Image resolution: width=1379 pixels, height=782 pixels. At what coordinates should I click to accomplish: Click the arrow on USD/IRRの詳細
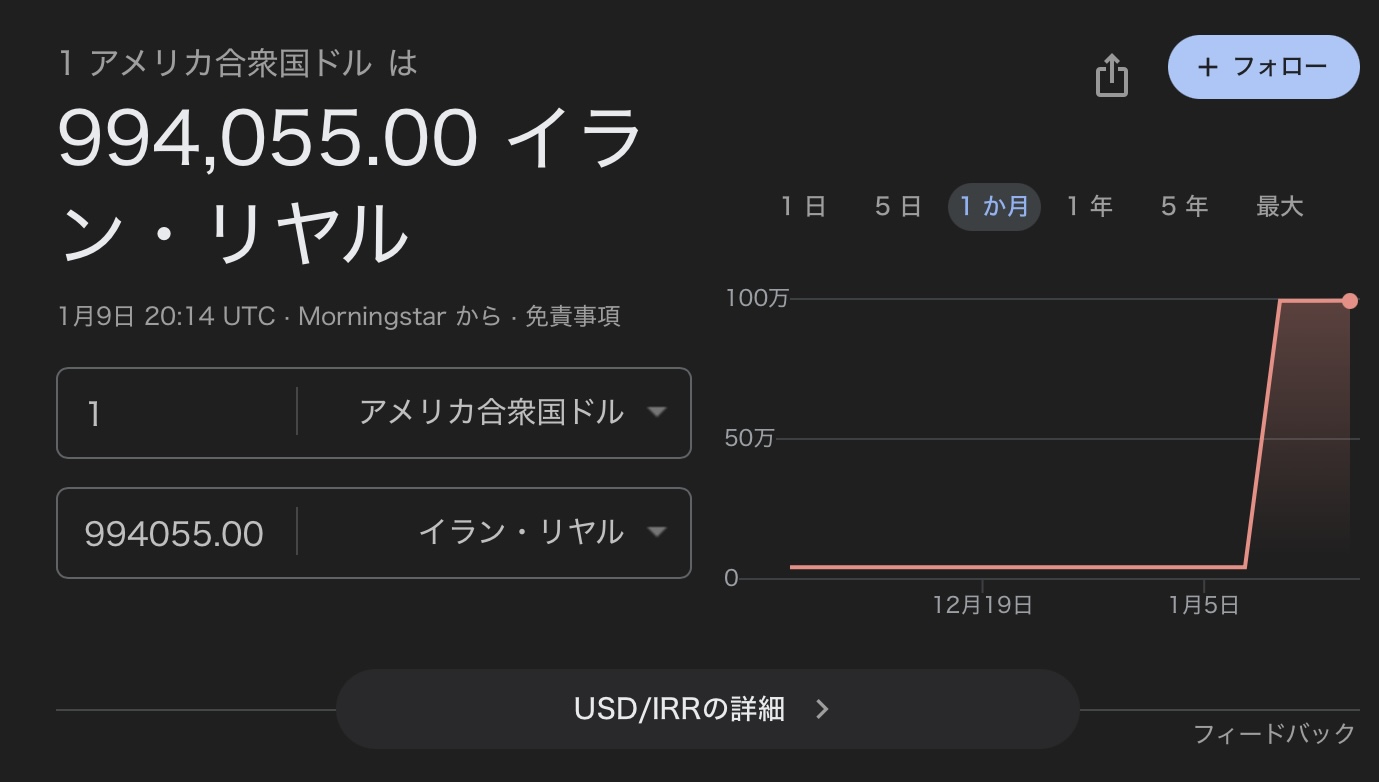pos(822,709)
